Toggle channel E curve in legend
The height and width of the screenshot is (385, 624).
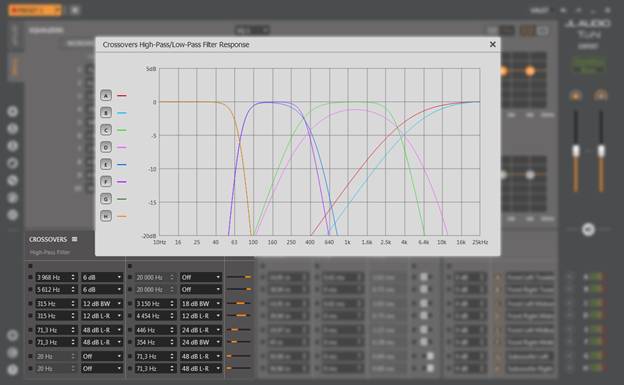(x=105, y=164)
